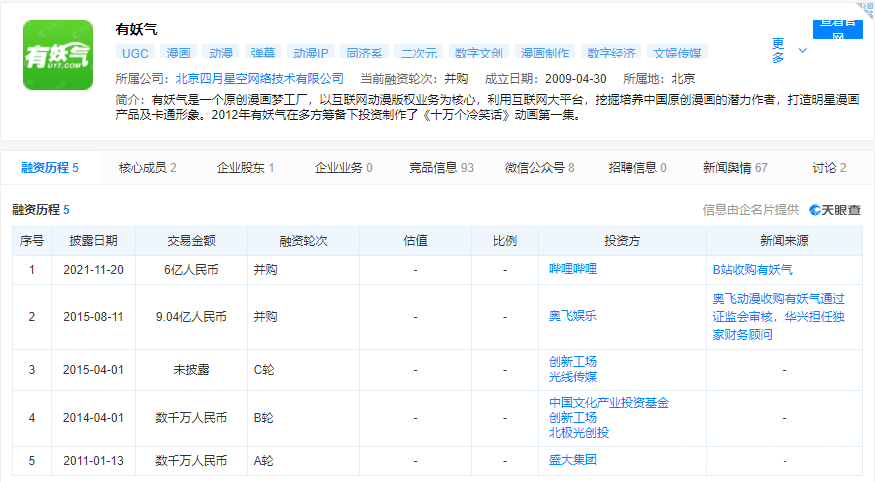
Task: Select the UGC tag
Action: 135,53
